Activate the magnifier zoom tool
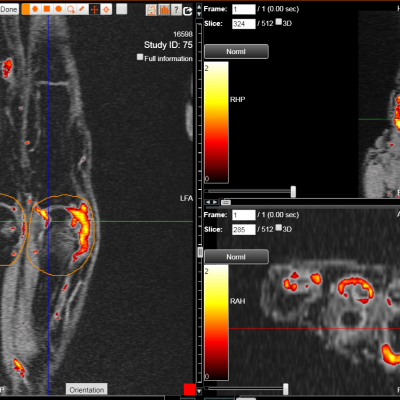Screen dimensions: 400x400 coord(70,9)
